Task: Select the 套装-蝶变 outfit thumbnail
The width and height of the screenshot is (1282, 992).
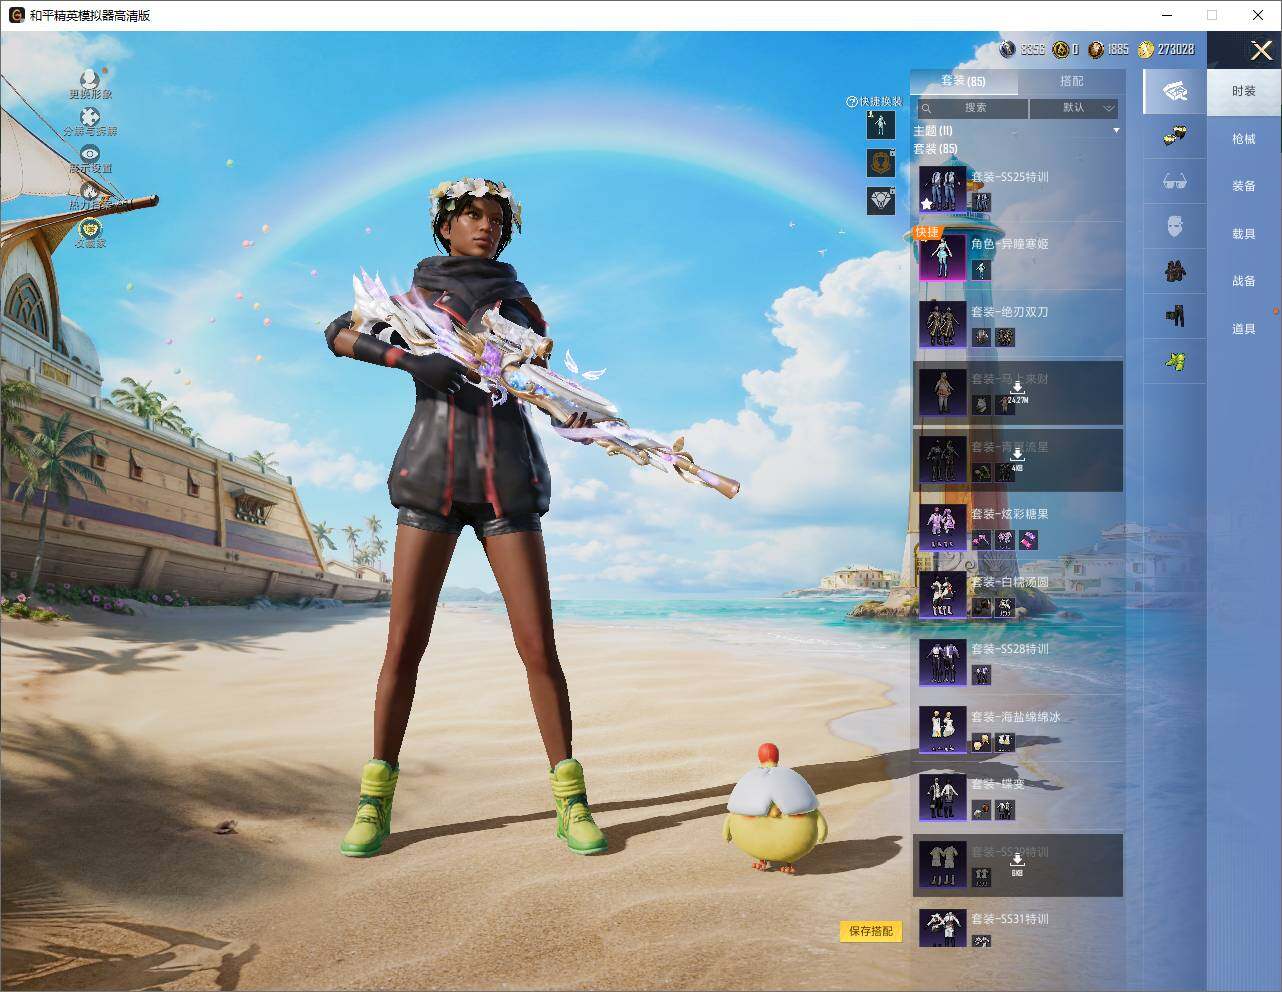Action: (x=943, y=797)
